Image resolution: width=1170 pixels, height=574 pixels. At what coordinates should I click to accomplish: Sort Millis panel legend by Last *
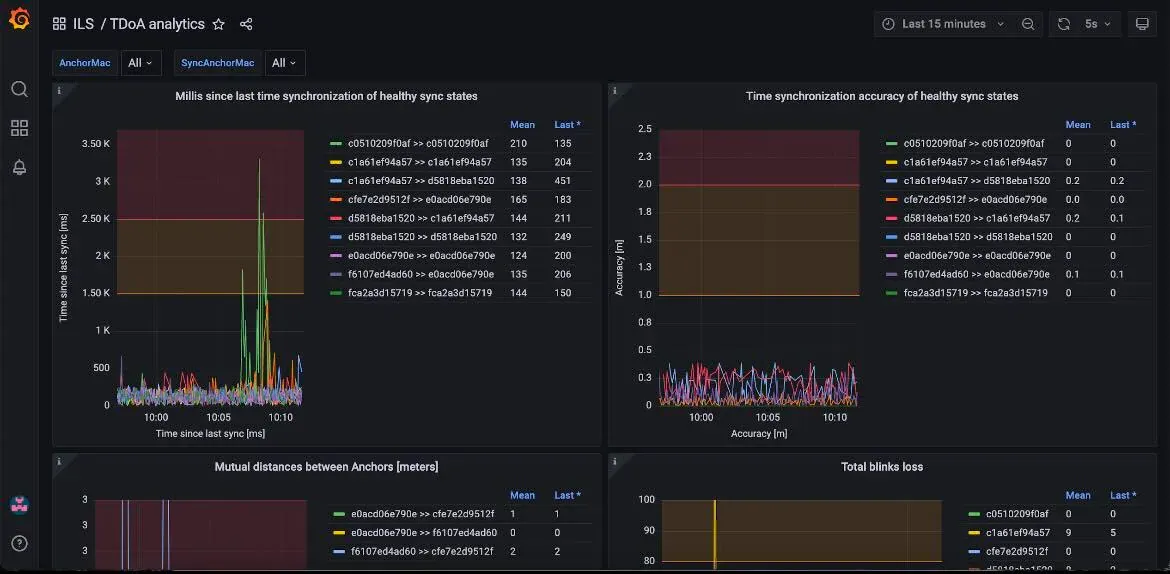(x=567, y=125)
